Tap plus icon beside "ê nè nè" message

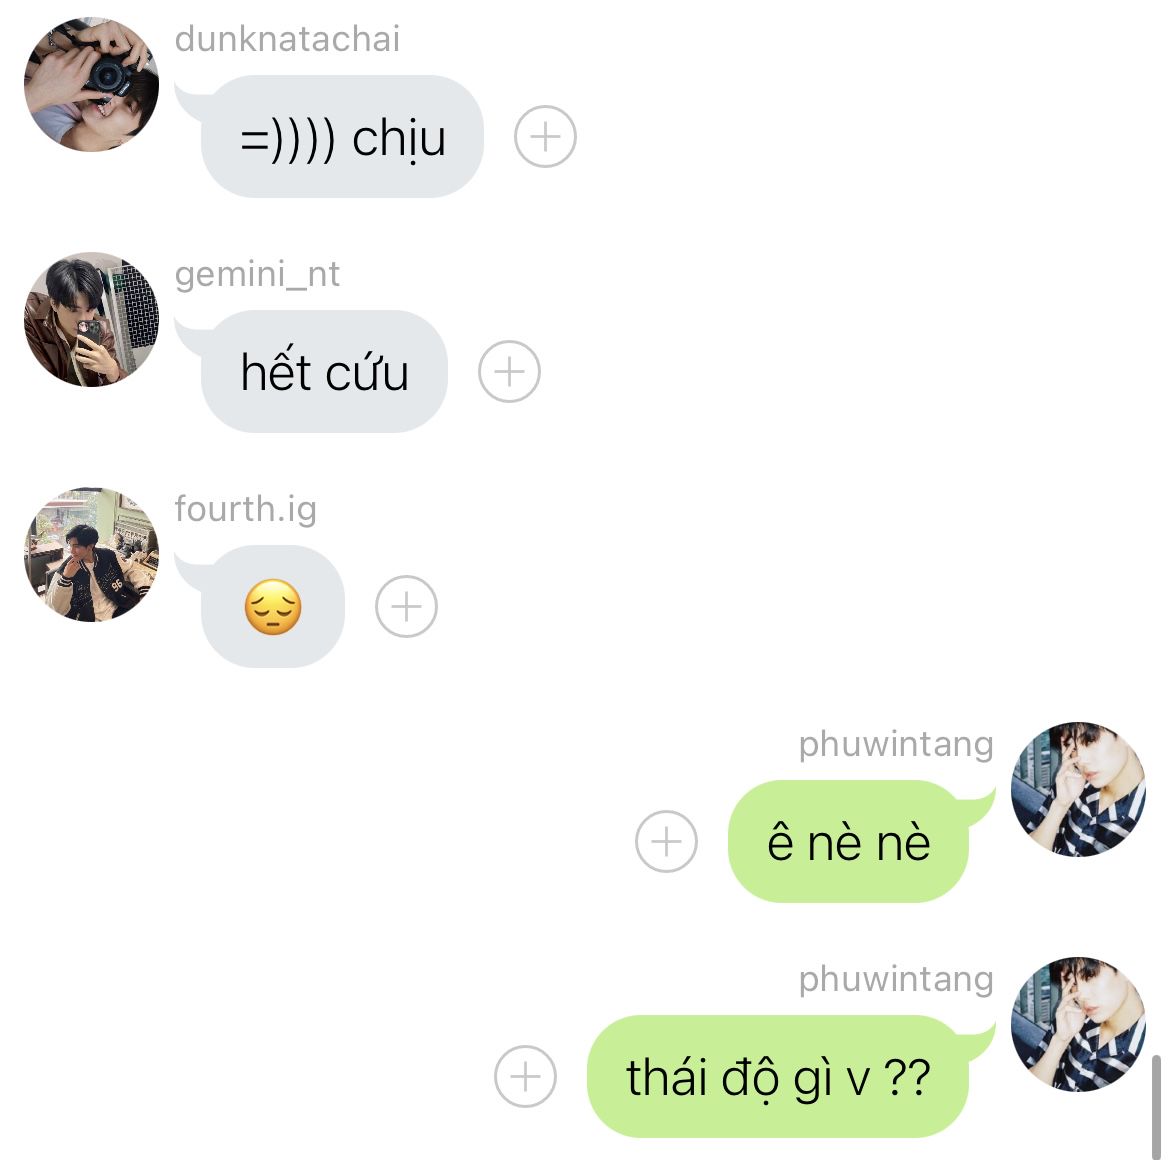666,841
